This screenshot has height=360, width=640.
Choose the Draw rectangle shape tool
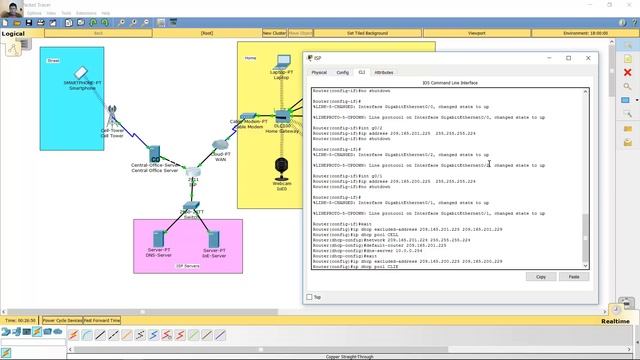pos(626,100)
